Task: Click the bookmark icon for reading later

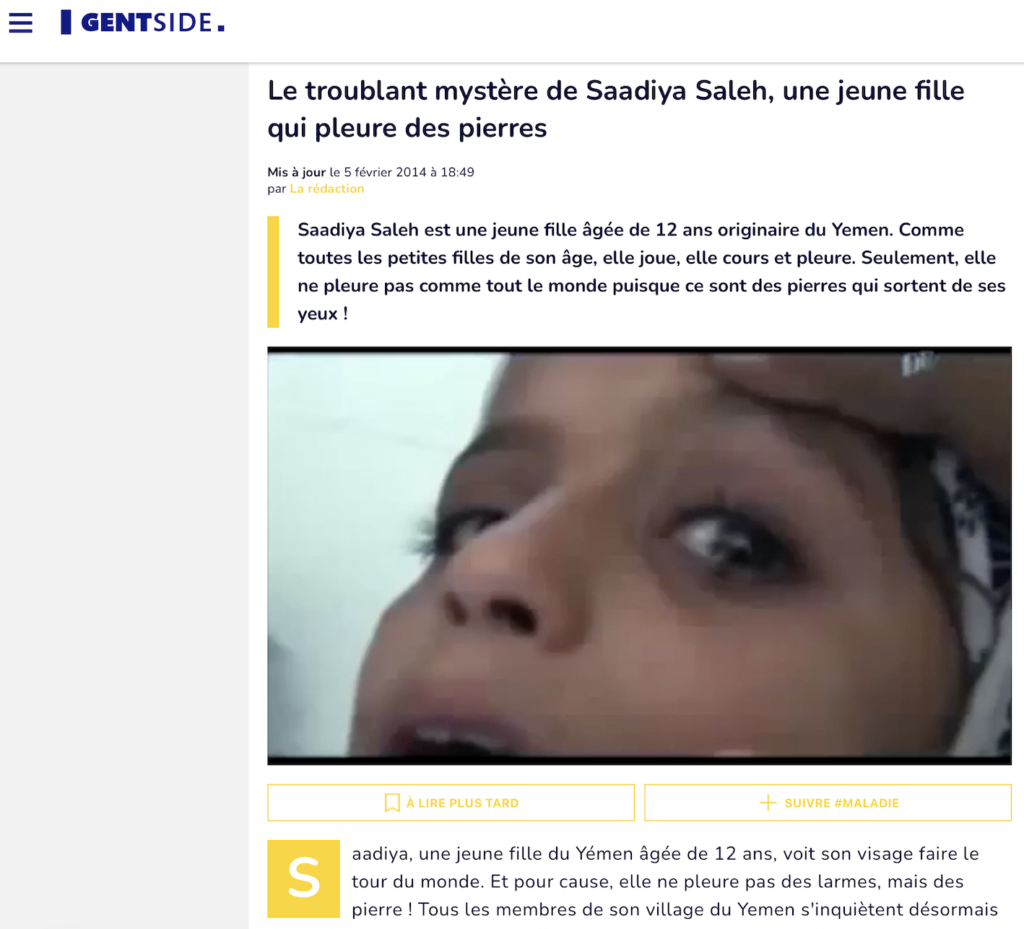Action: tap(392, 802)
